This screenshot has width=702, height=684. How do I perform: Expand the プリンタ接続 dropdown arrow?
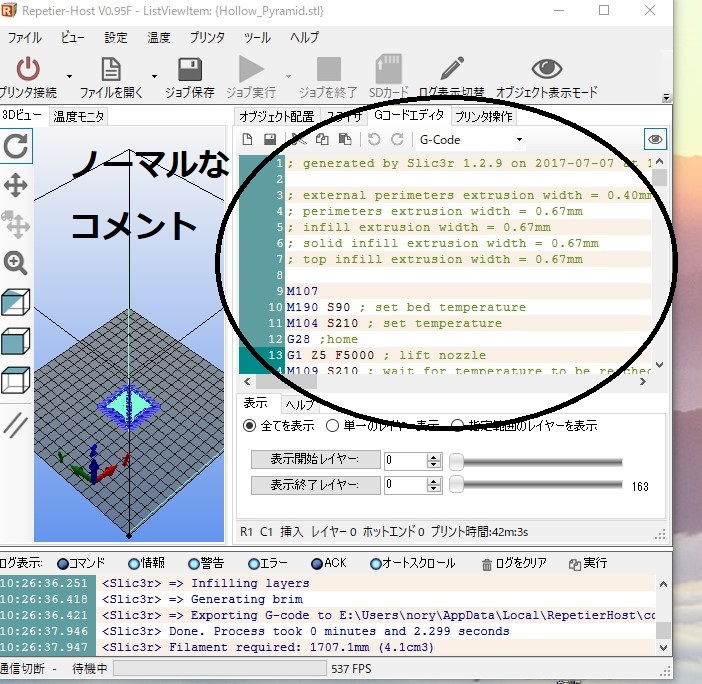click(x=69, y=77)
